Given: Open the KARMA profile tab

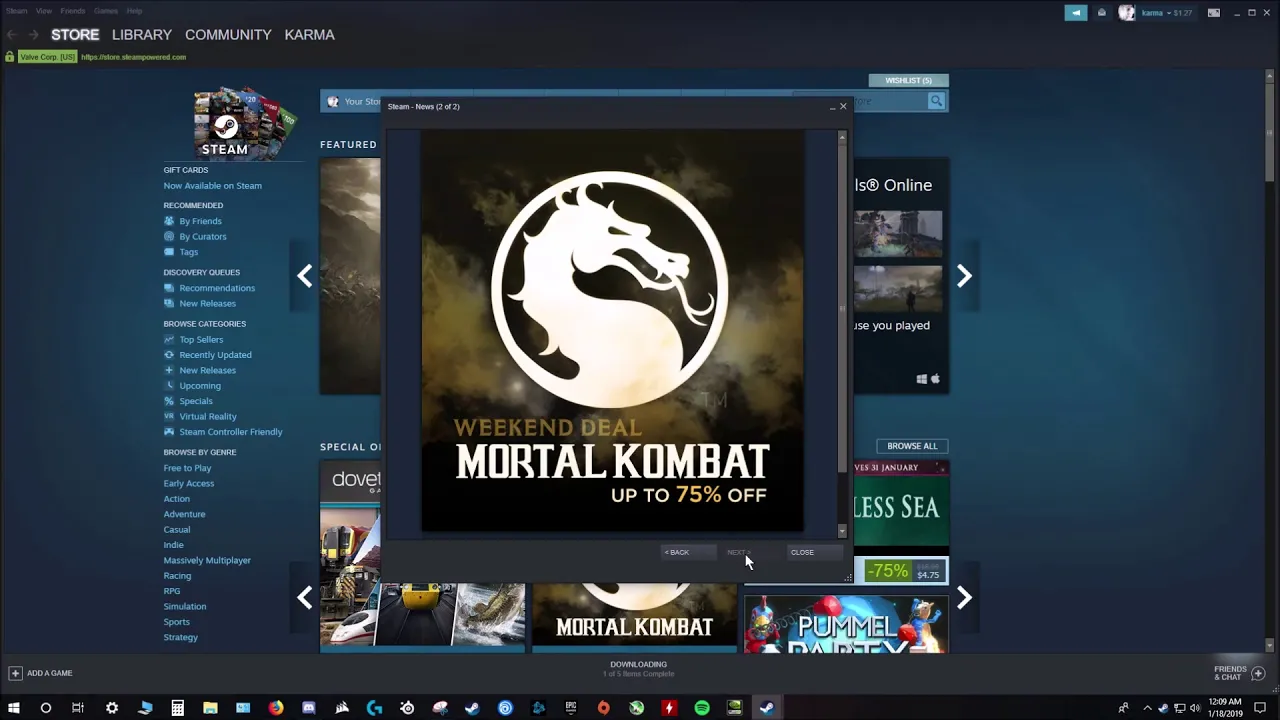Looking at the screenshot, I should click(x=309, y=34).
